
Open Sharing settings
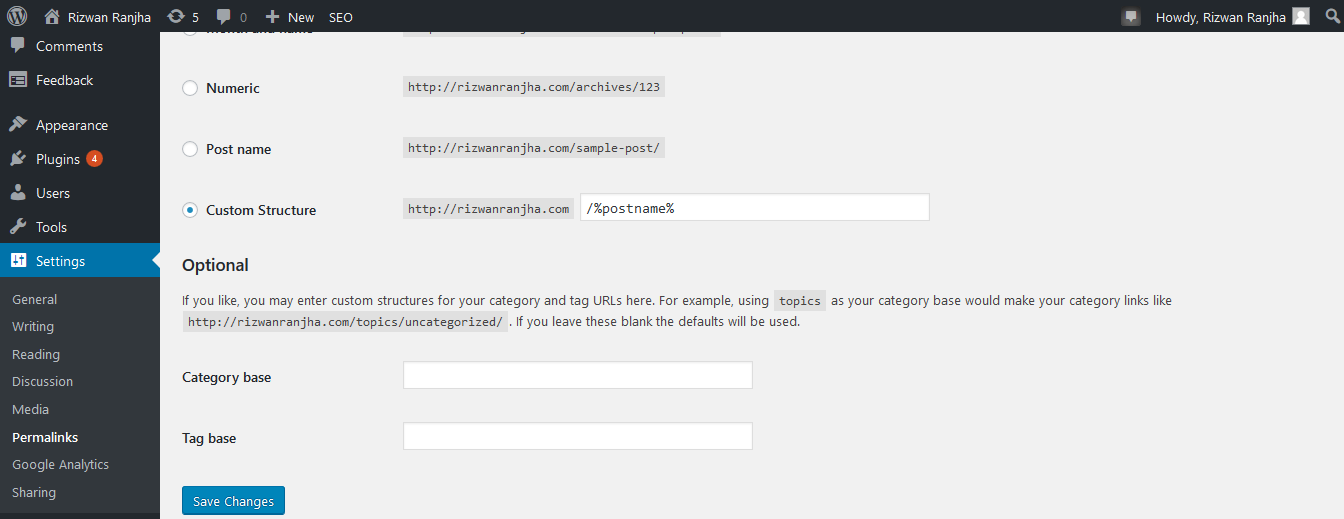pos(34,492)
